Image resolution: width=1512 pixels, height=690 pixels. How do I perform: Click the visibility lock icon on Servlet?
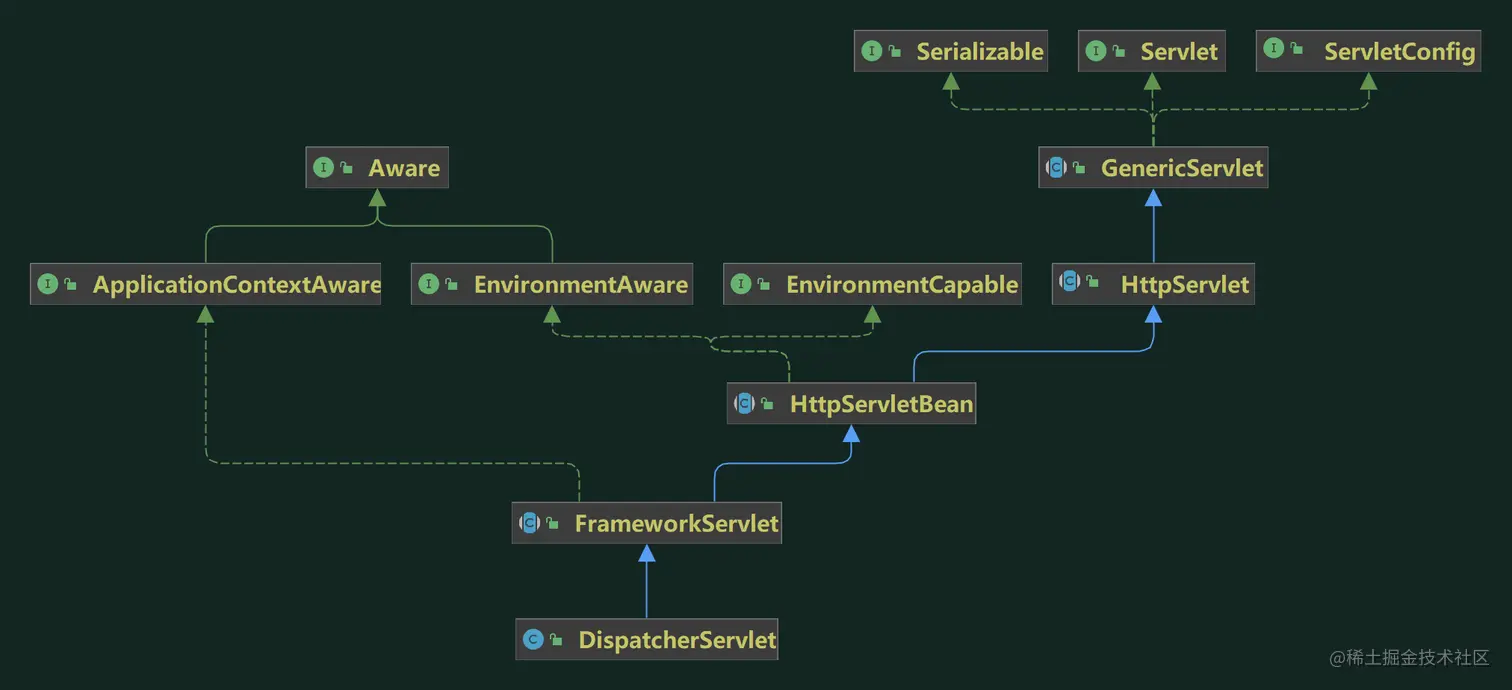pyautogui.click(x=1119, y=51)
